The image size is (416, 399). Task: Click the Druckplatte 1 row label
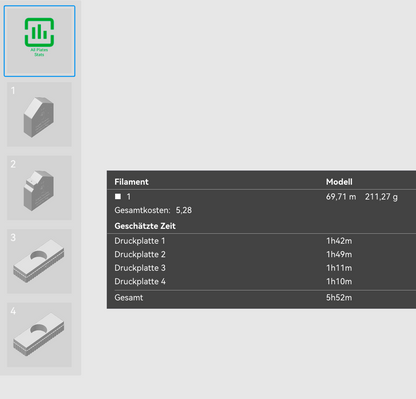pyautogui.click(x=140, y=241)
